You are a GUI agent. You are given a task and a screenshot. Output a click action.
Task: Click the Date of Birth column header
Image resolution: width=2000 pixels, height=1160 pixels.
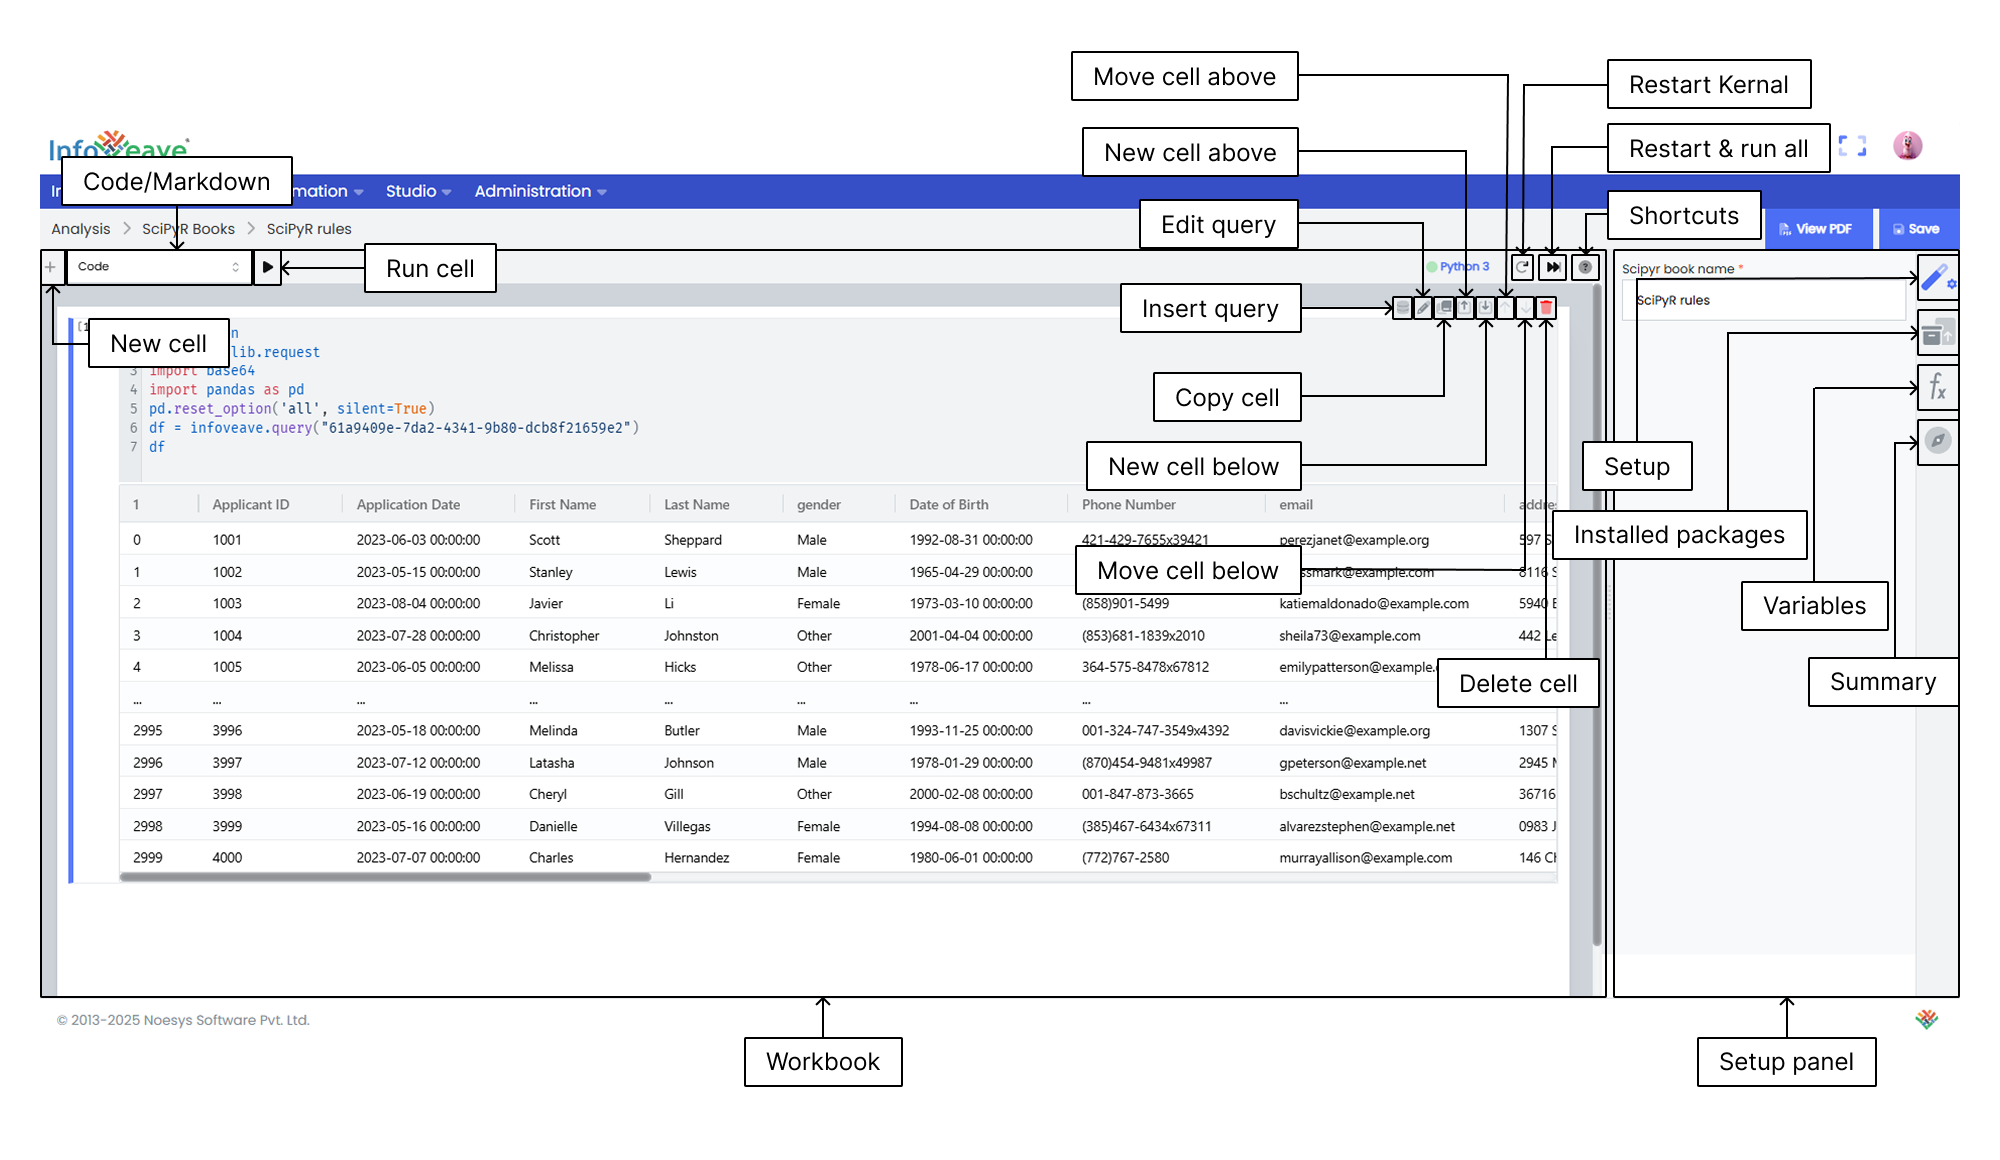[949, 505]
